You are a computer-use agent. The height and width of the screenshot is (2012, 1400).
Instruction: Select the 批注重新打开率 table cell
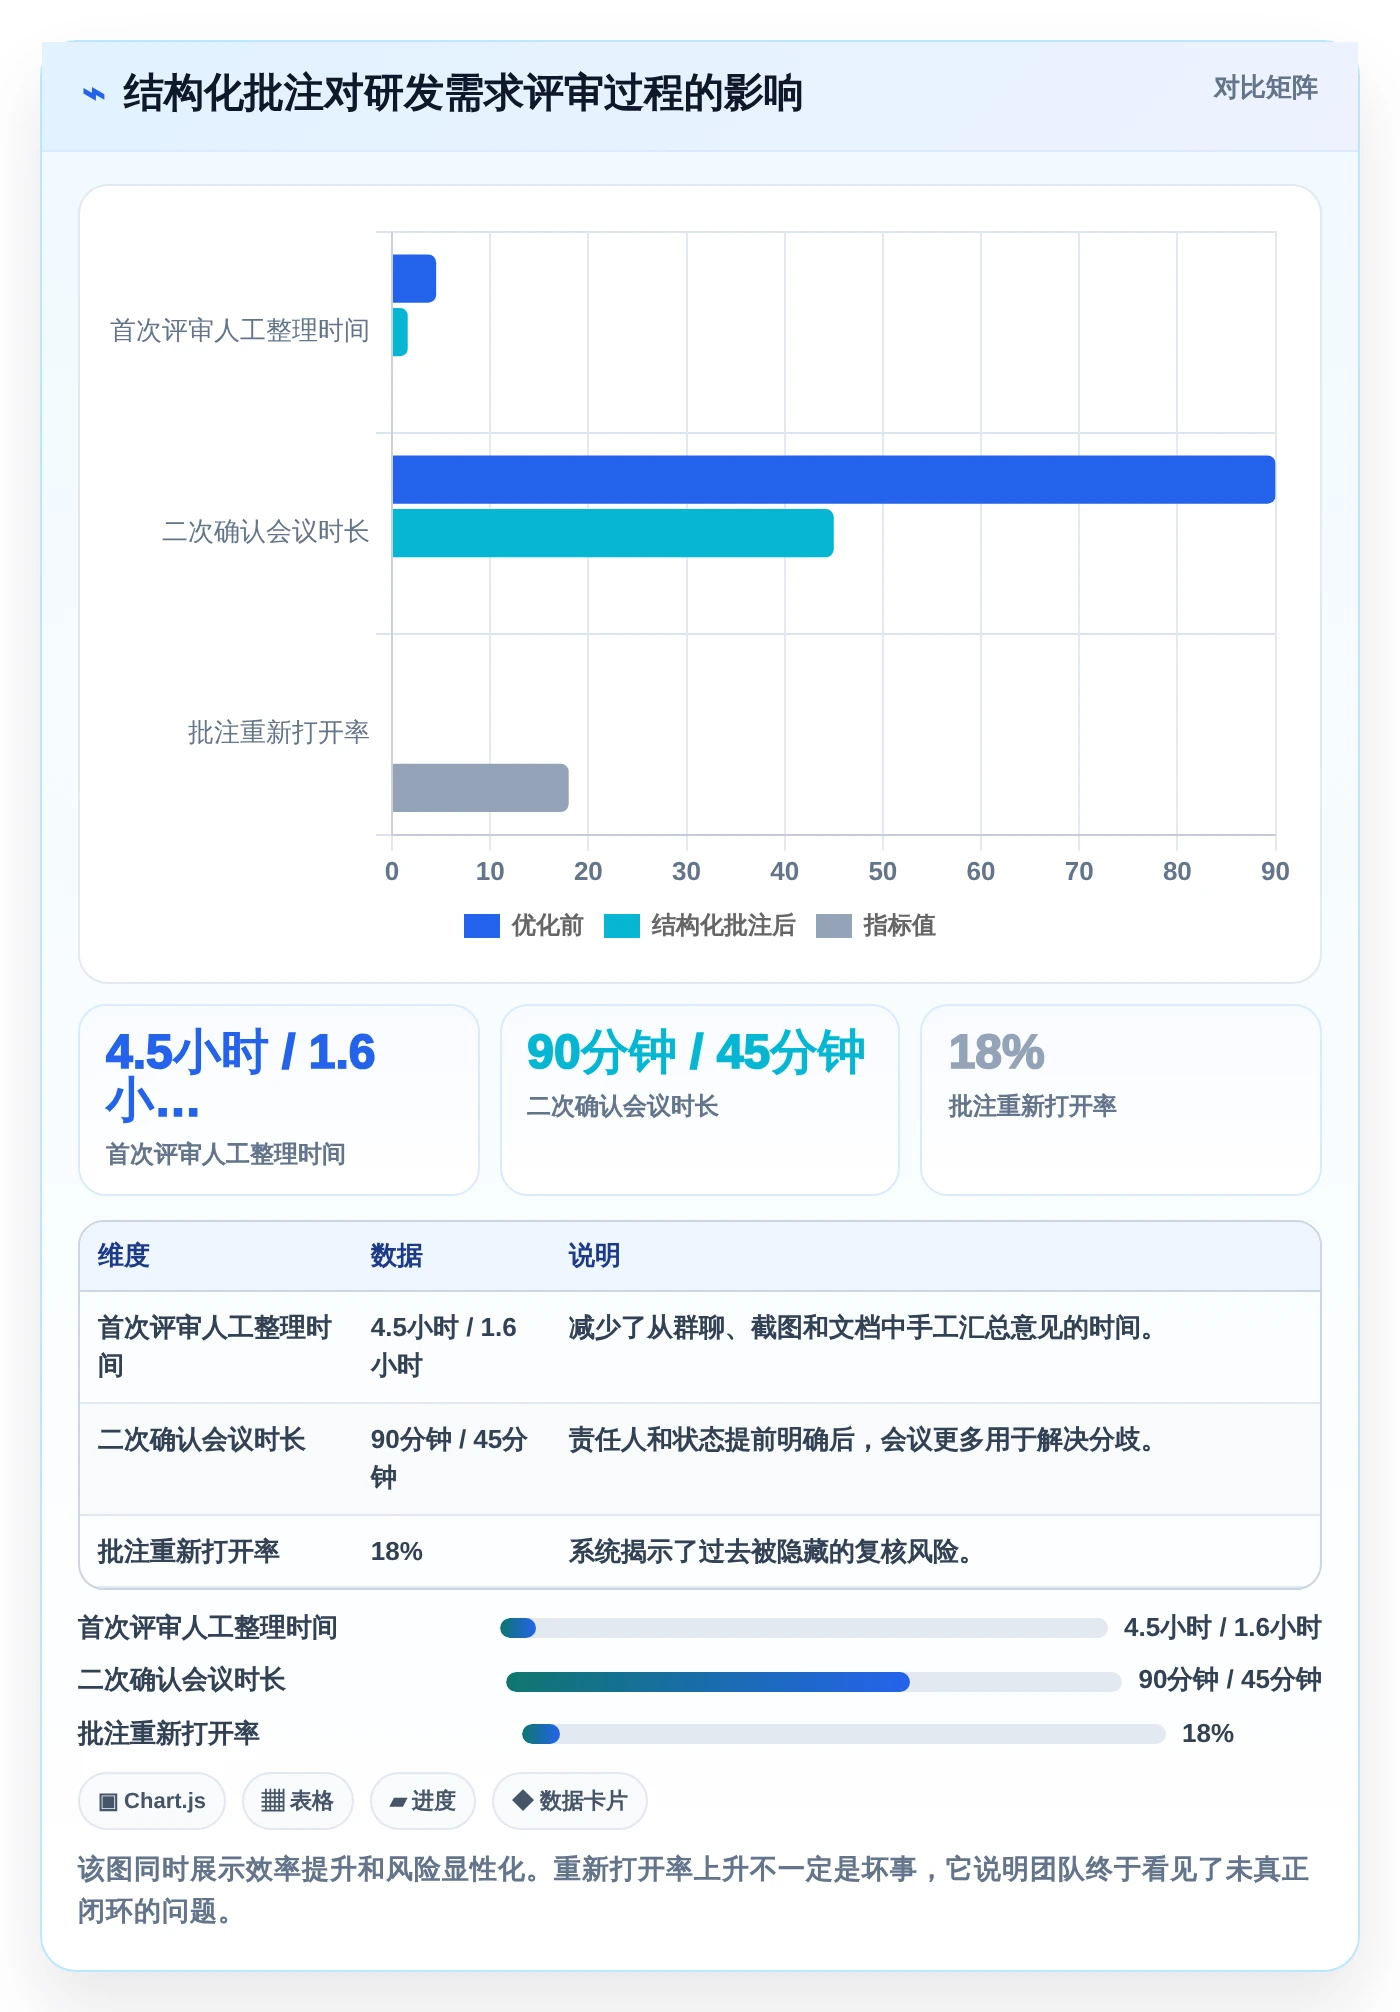click(216, 1552)
